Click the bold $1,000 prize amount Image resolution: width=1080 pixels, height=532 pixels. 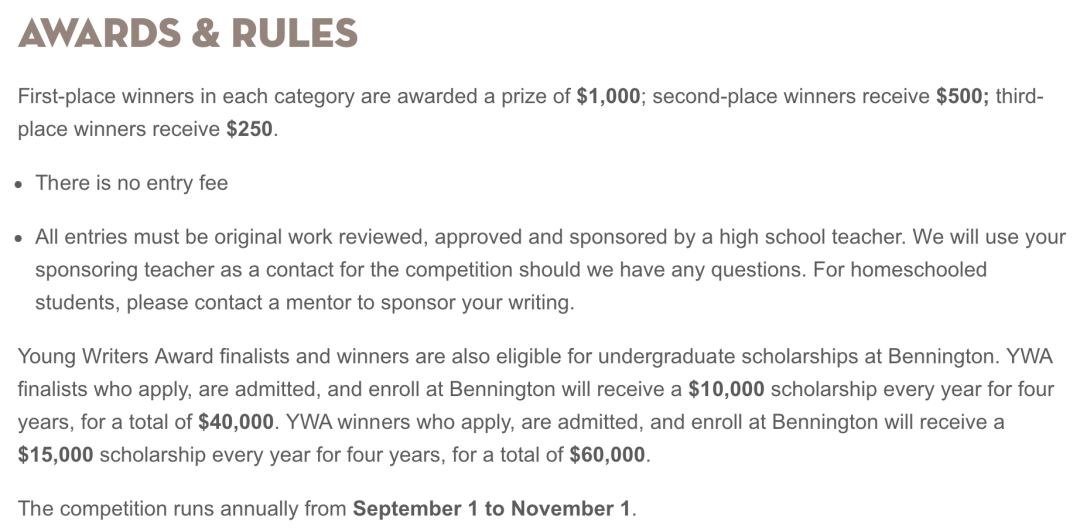(x=608, y=98)
